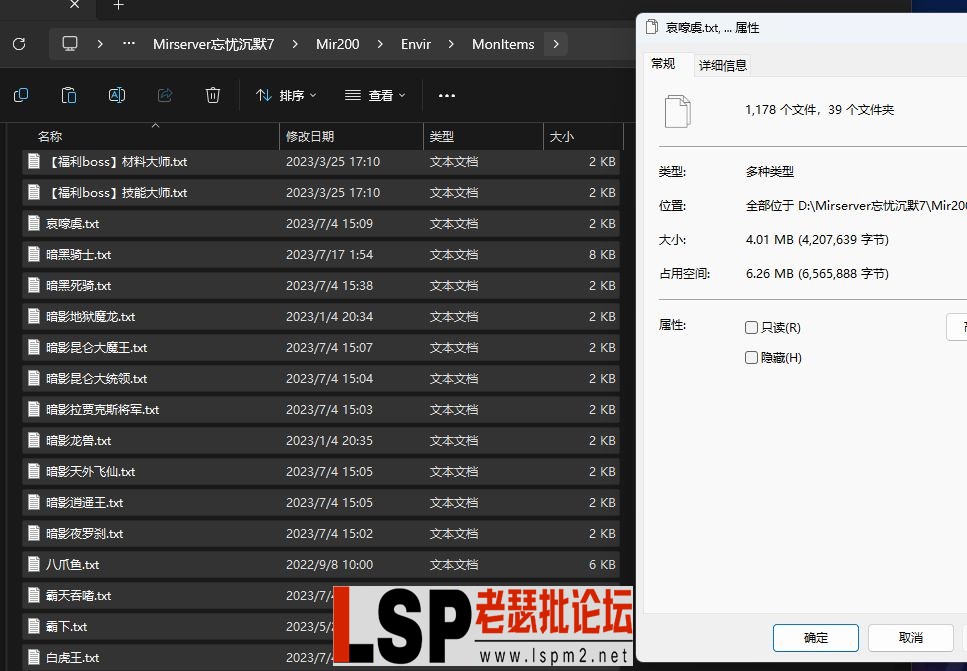Click the location path starting D:\Mirserver
The height and width of the screenshot is (671, 967).
click(x=856, y=205)
